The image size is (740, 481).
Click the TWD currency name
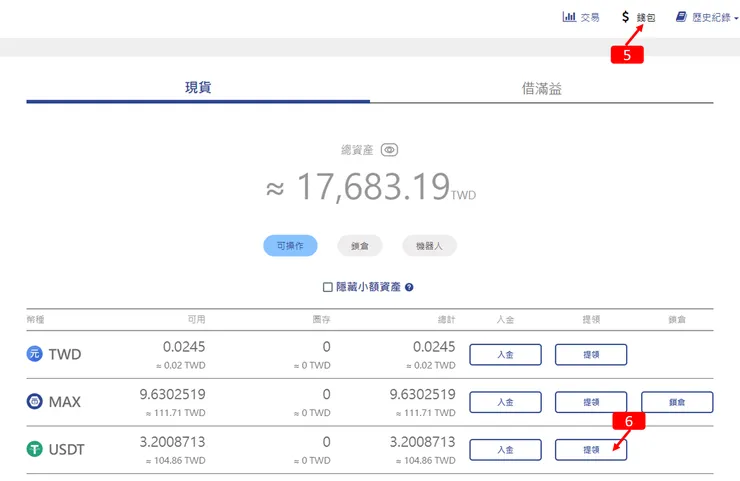65,354
